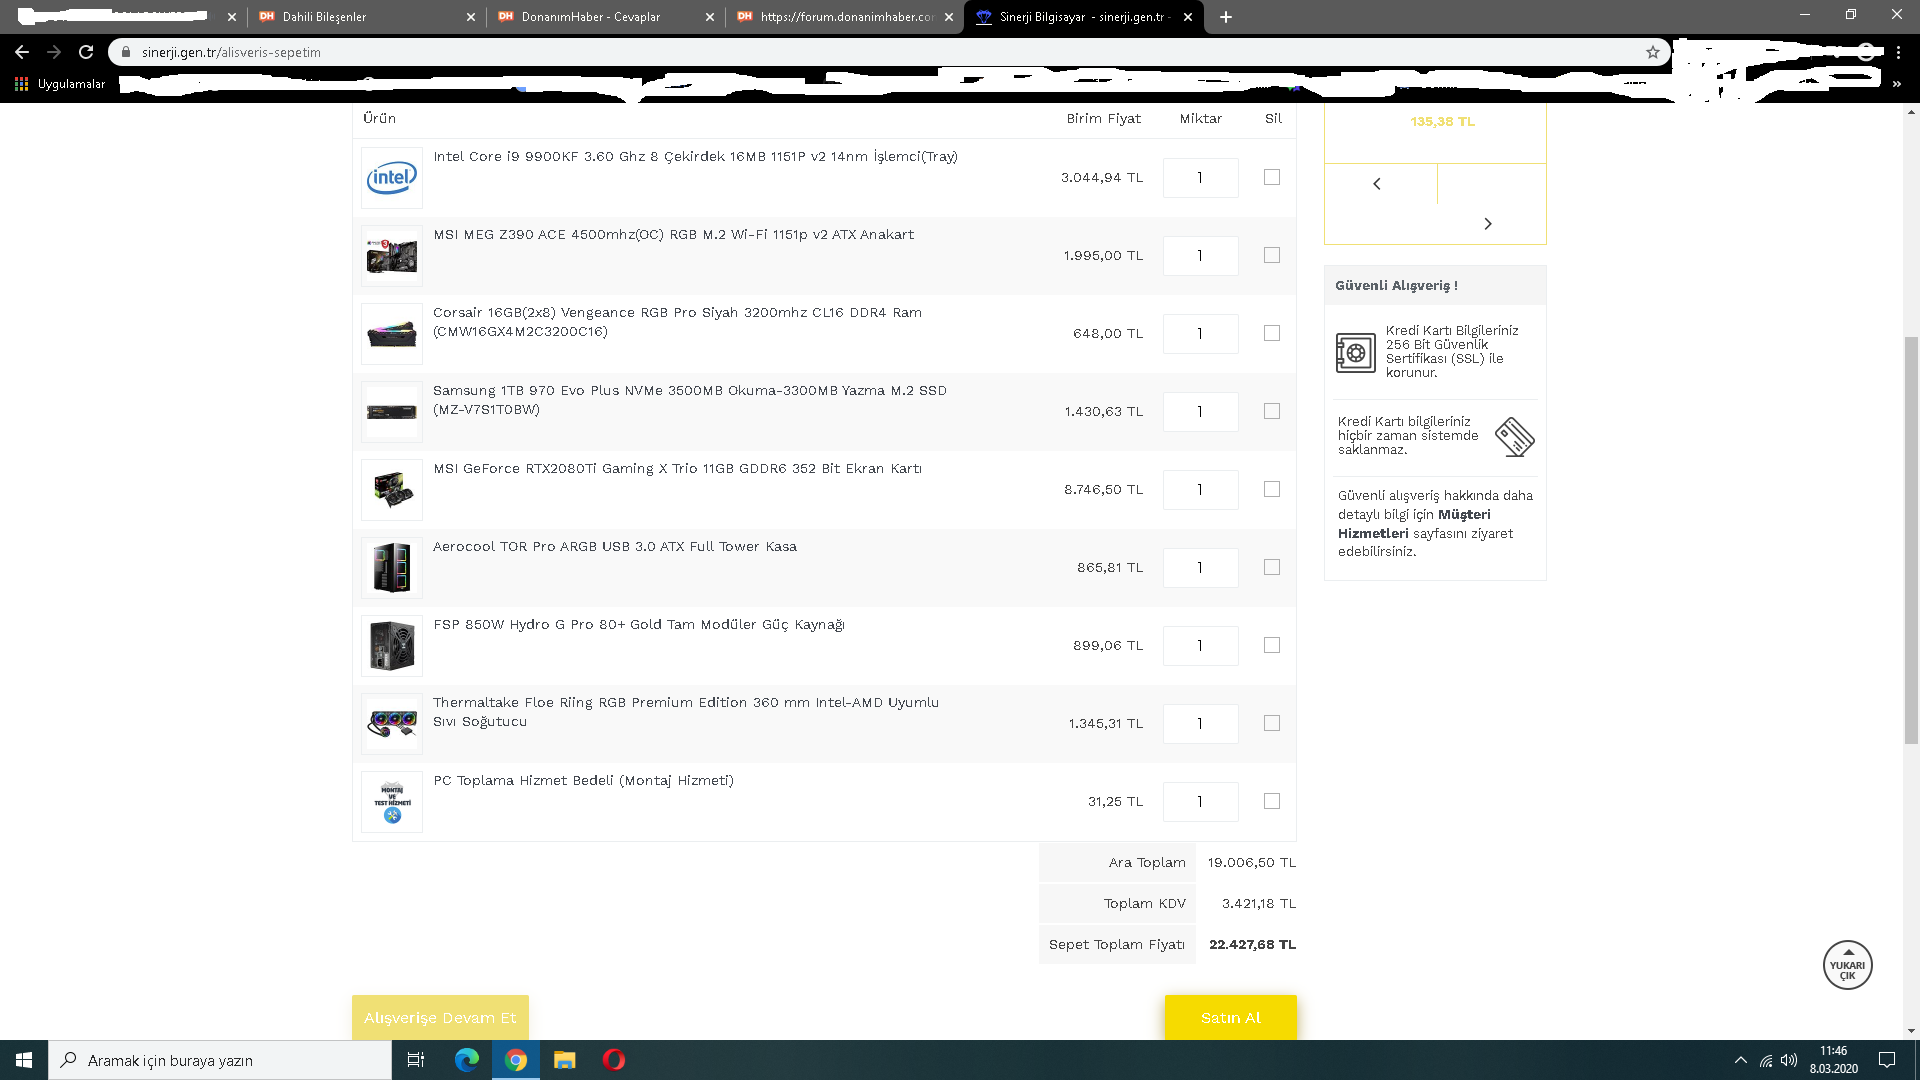Edit quantity field for Intel i9 9900KF

pos(1200,178)
